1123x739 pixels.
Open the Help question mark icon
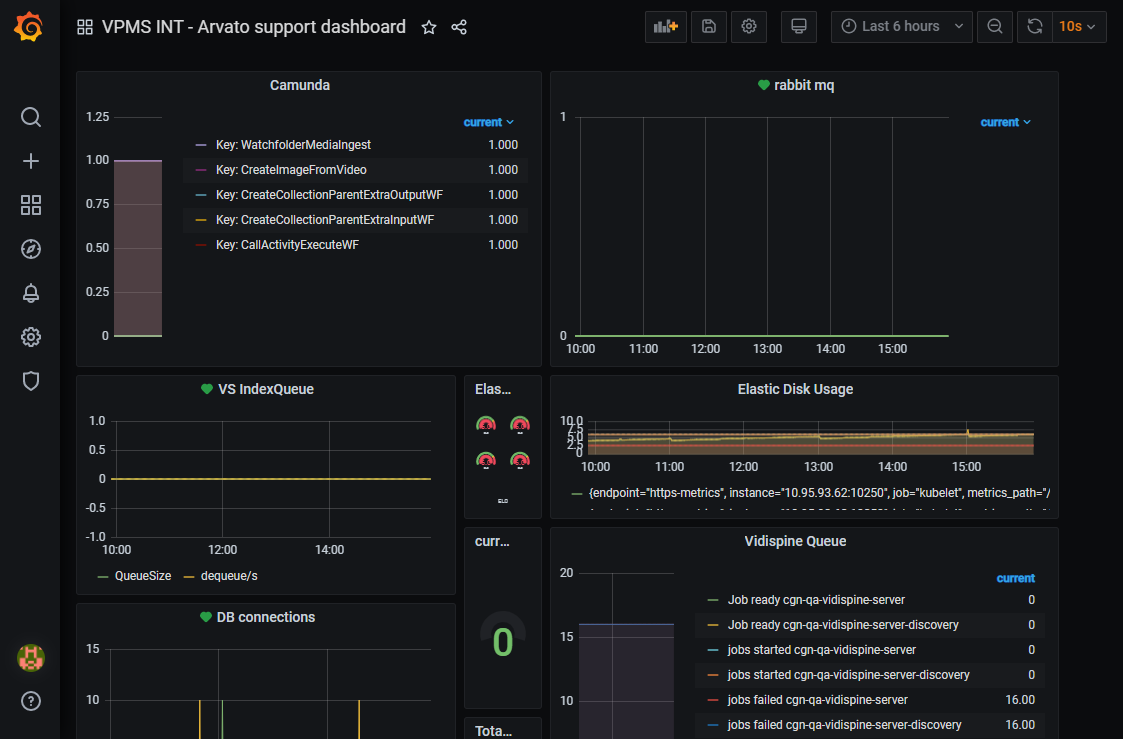[x=31, y=701]
